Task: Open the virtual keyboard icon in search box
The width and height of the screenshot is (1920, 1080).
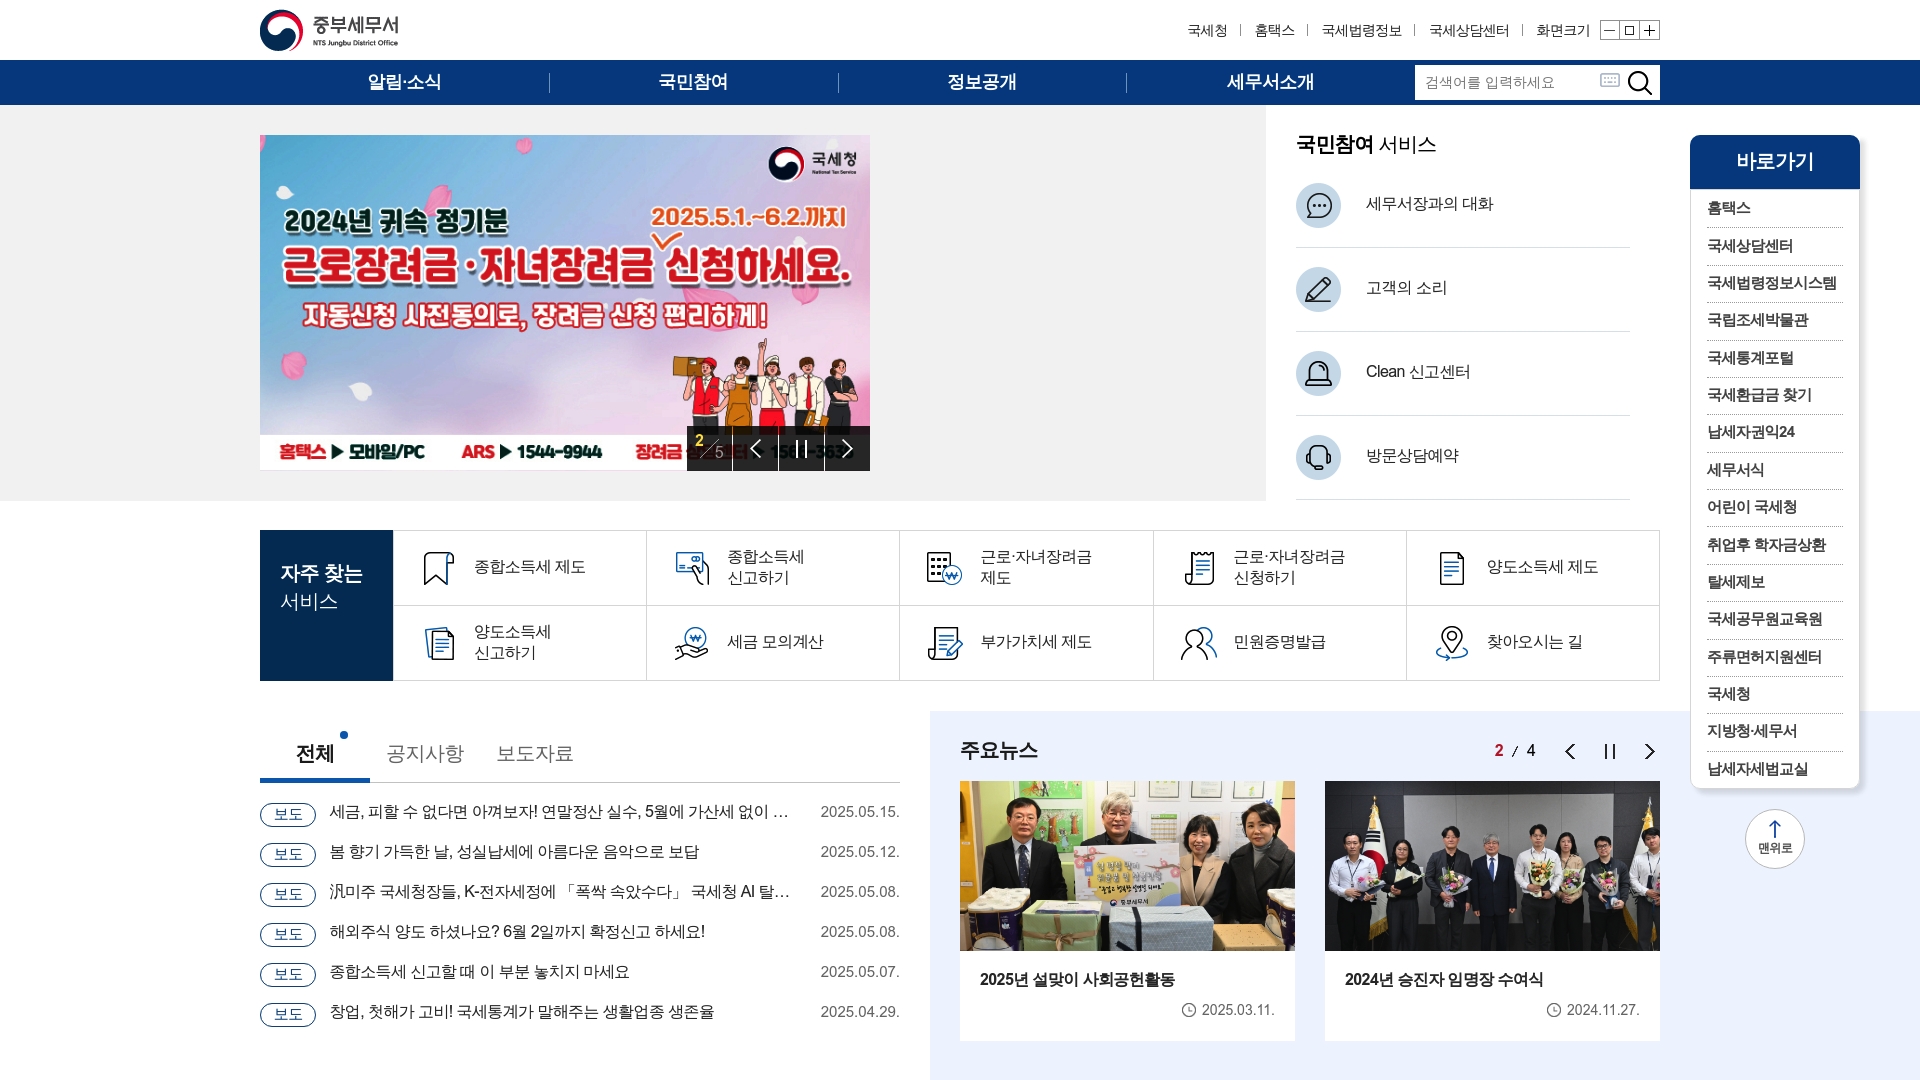Action: tap(1609, 81)
